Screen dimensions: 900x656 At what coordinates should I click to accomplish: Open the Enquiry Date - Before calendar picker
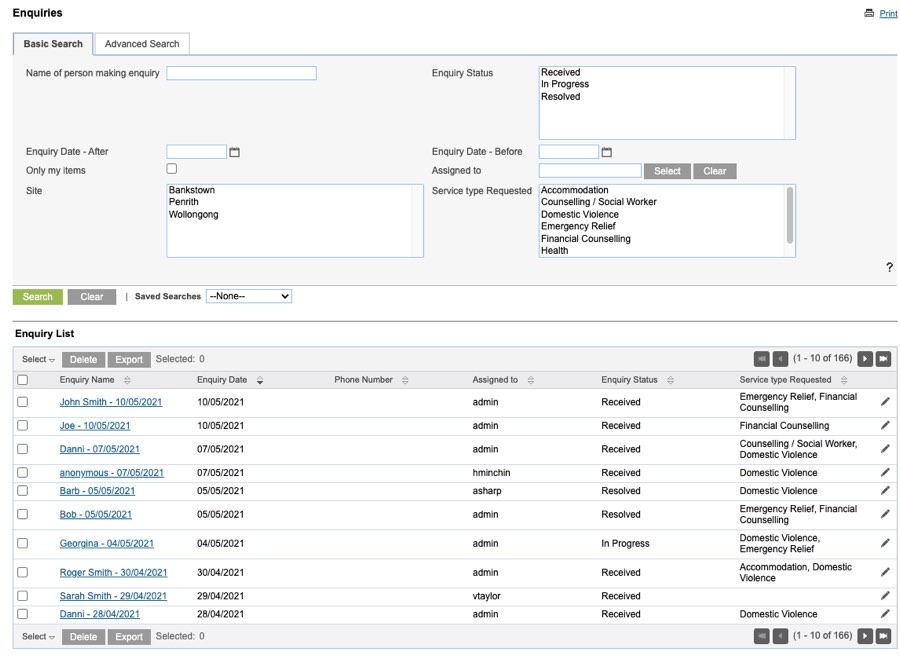[x=606, y=152]
